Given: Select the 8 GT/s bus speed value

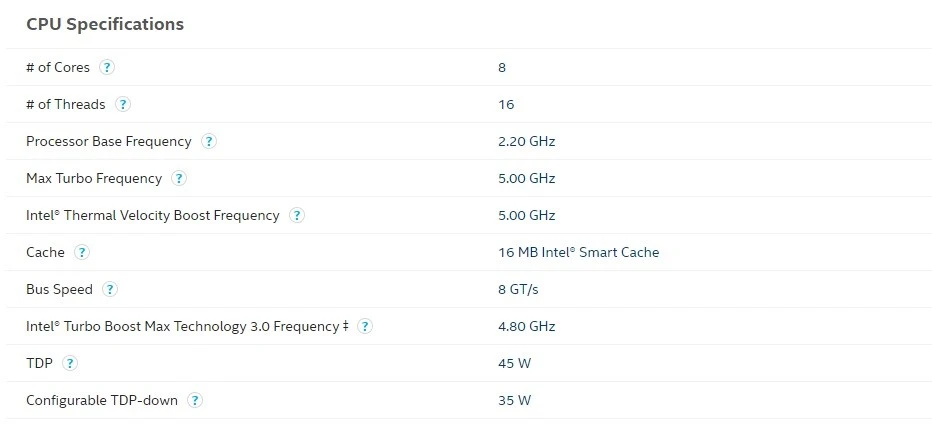Looking at the screenshot, I should point(518,289).
